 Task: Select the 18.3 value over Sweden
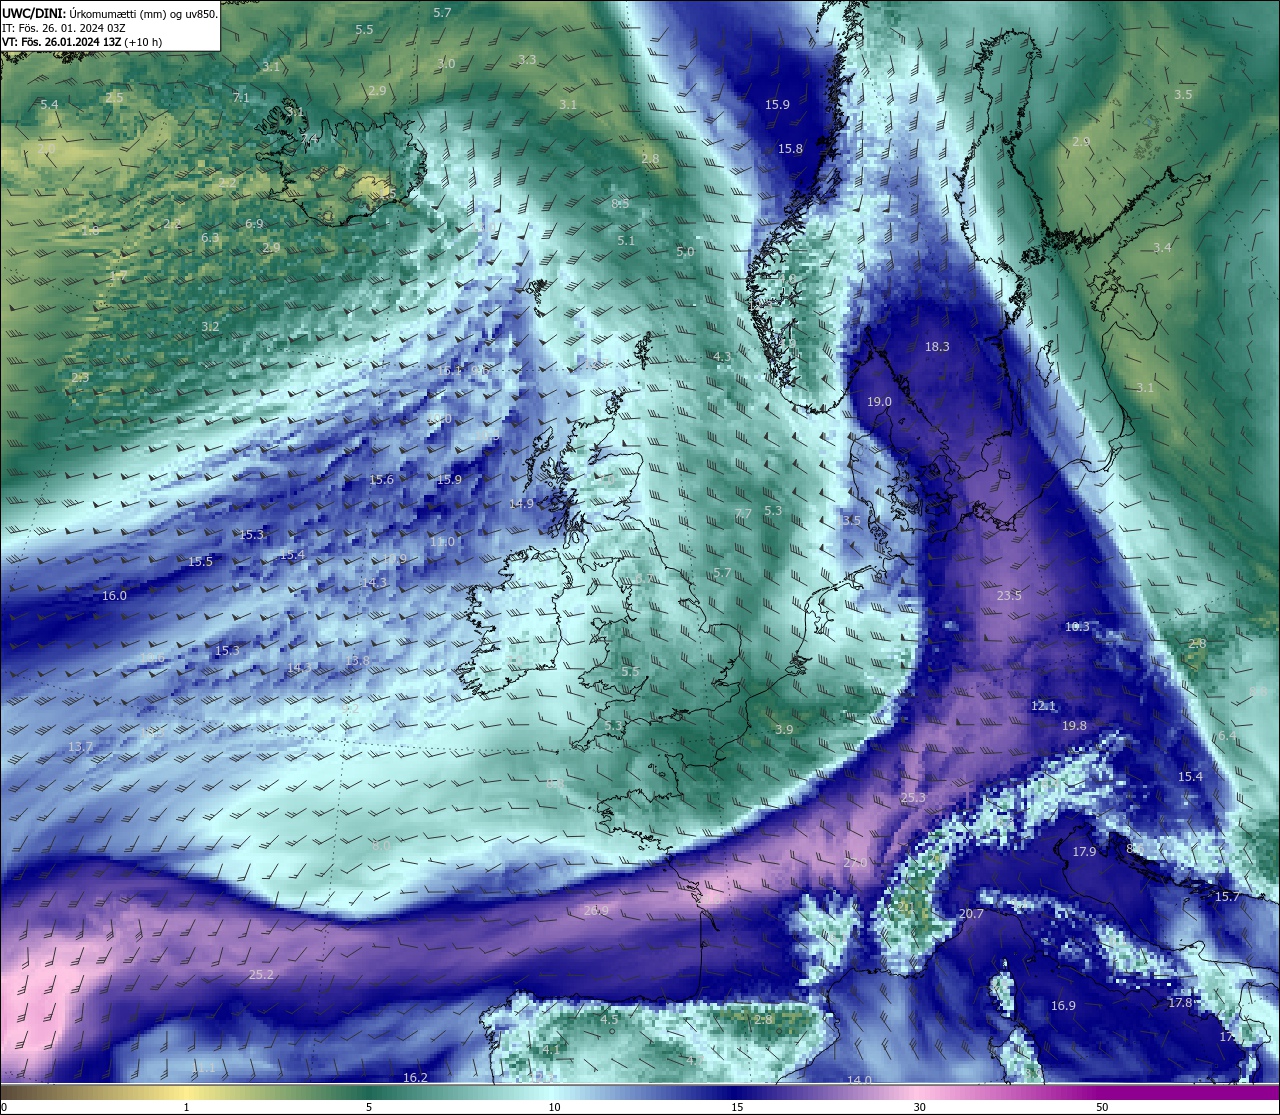click(937, 347)
